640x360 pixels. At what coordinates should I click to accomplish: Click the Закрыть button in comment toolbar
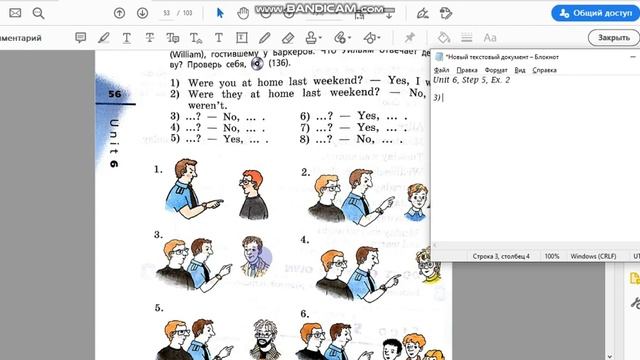point(613,38)
